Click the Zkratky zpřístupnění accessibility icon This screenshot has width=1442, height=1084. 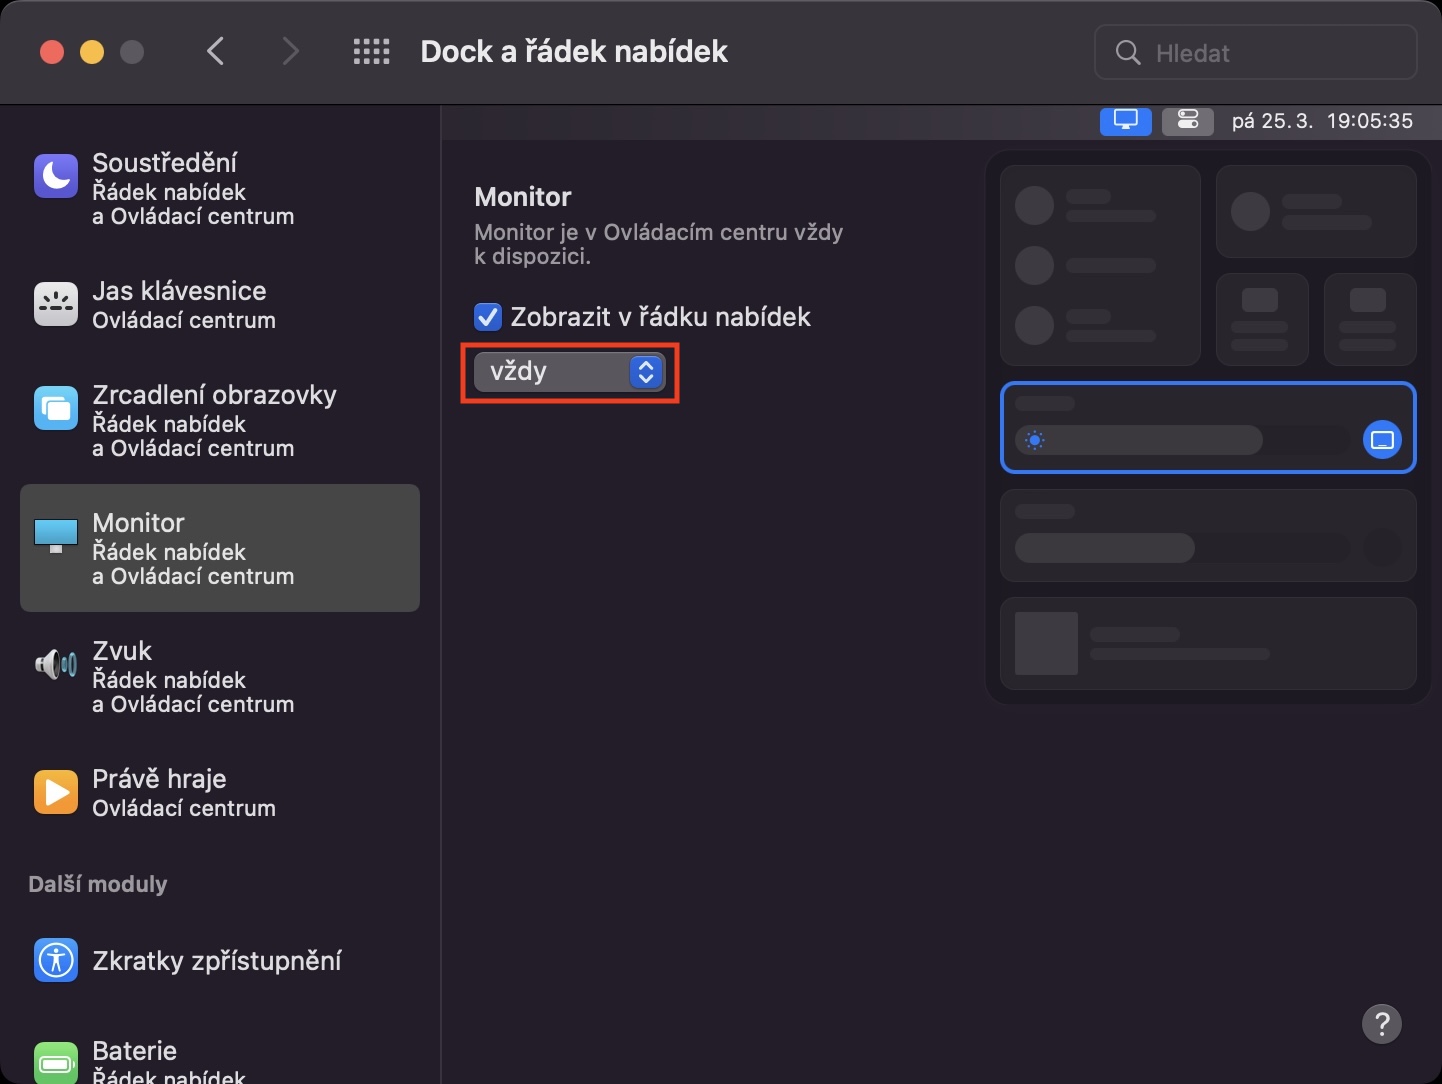(55, 960)
